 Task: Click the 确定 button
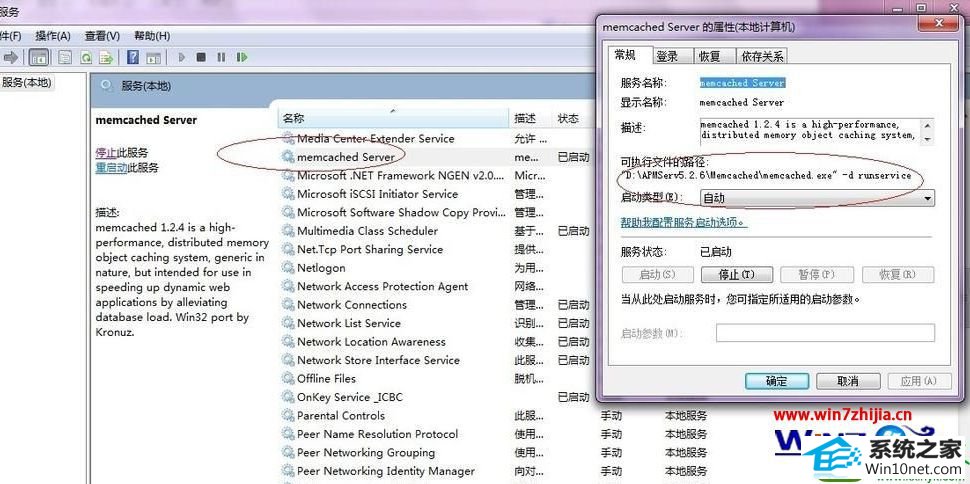tap(776, 381)
